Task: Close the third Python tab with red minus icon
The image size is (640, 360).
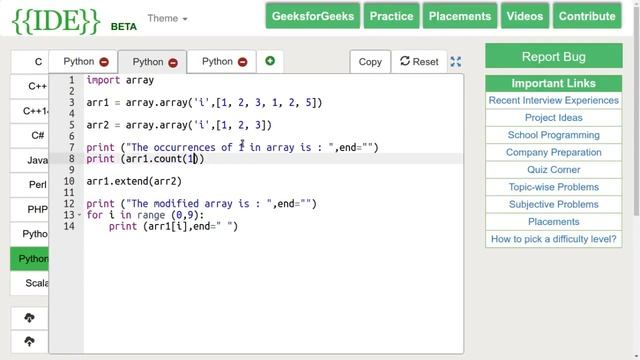Action: (242, 62)
